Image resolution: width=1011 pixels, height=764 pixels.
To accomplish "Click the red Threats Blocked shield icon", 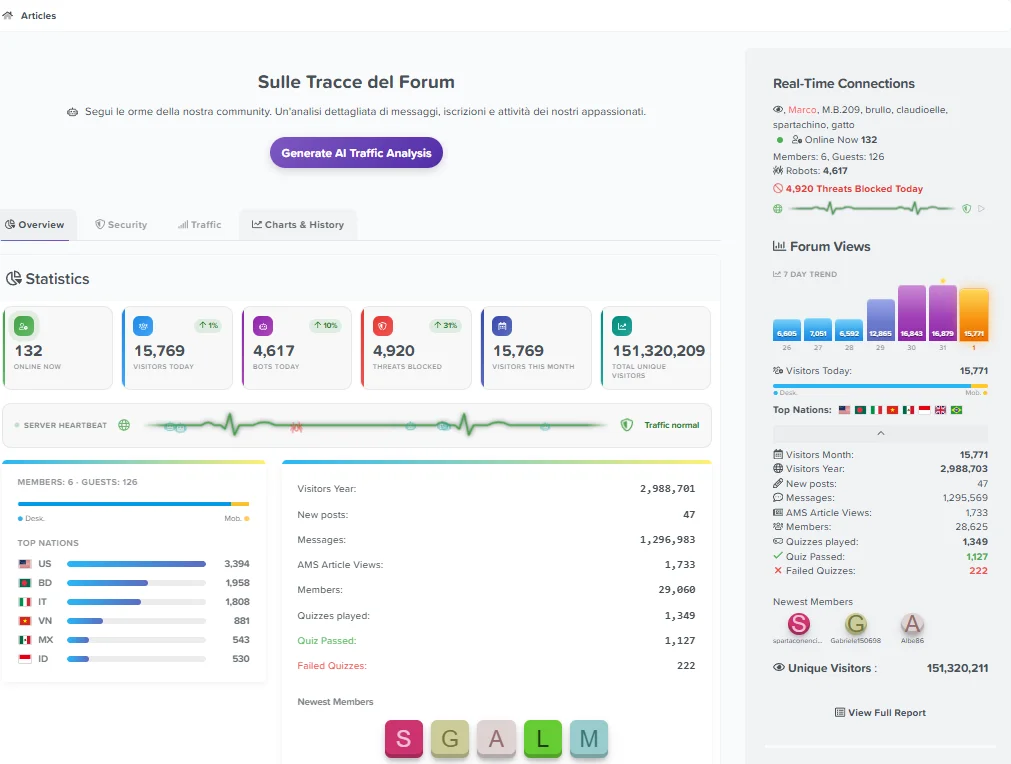I will (x=383, y=326).
